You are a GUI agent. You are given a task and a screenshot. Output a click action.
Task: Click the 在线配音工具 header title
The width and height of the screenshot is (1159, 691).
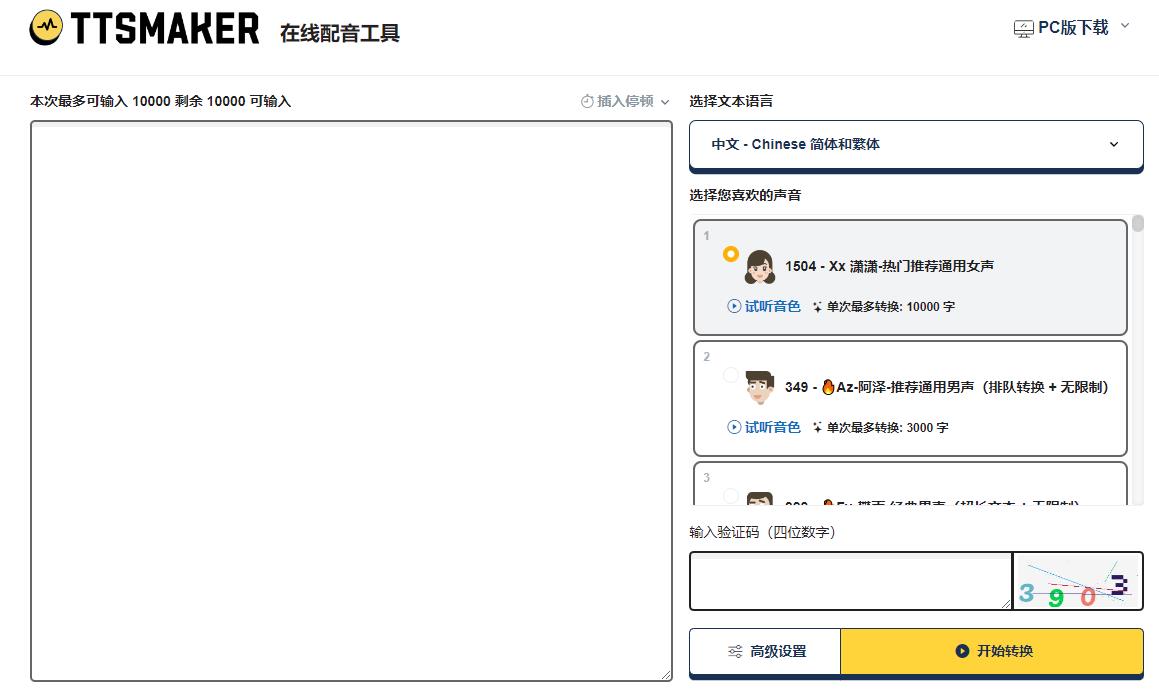pos(340,33)
